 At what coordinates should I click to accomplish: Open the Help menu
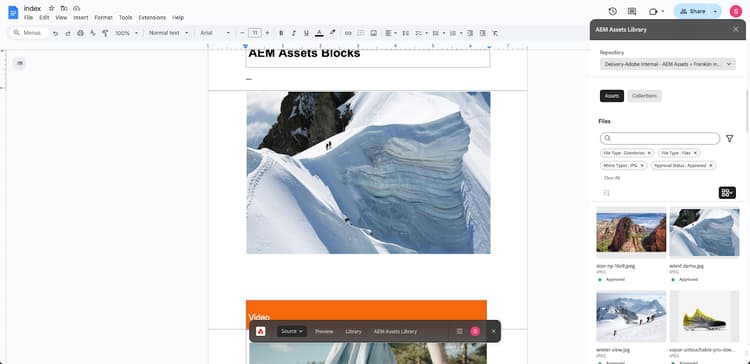(x=178, y=18)
